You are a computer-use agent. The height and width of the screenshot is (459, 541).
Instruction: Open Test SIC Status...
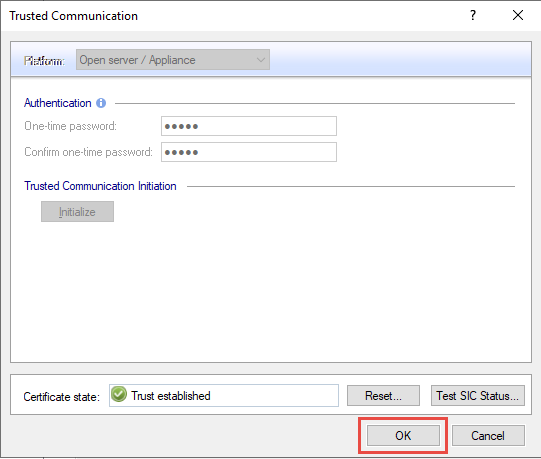coord(478,395)
